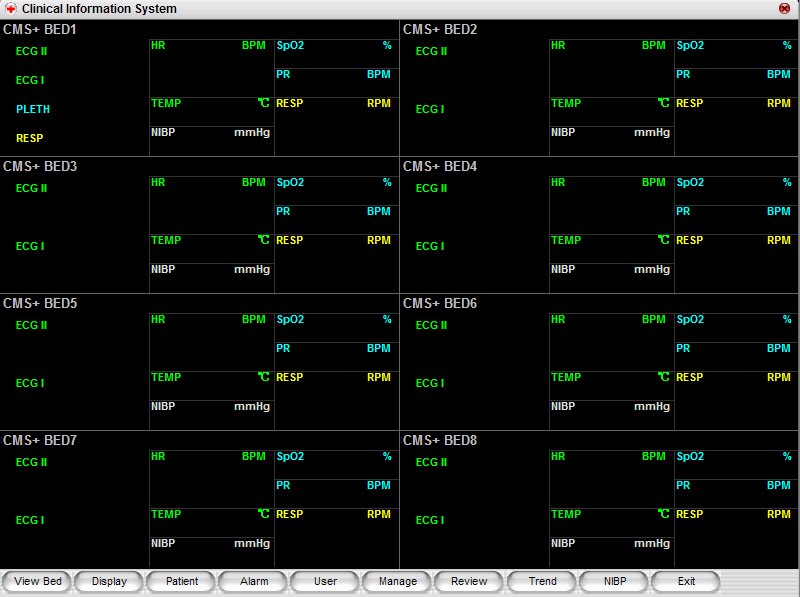This screenshot has width=800, height=597.
Task: Click the NIBP label in BED6 panel
Action: (x=563, y=407)
